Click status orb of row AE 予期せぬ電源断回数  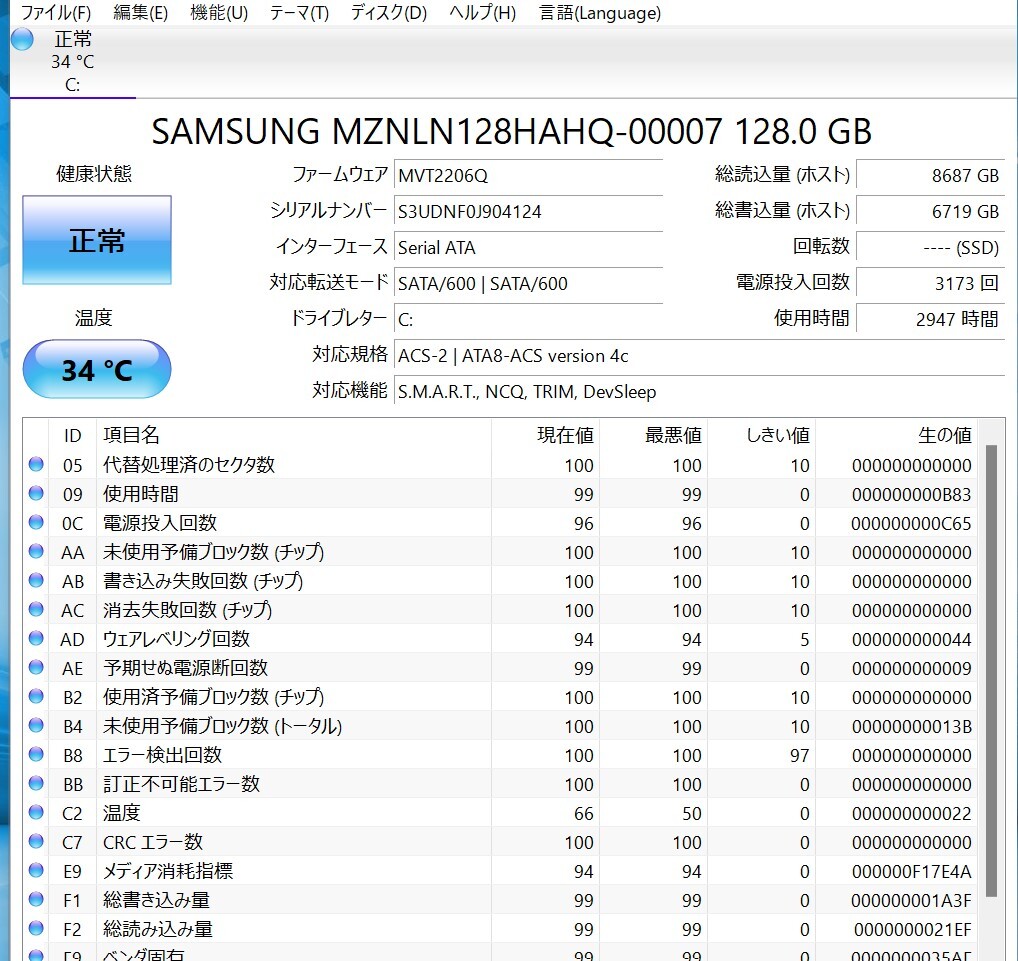[x=36, y=668]
